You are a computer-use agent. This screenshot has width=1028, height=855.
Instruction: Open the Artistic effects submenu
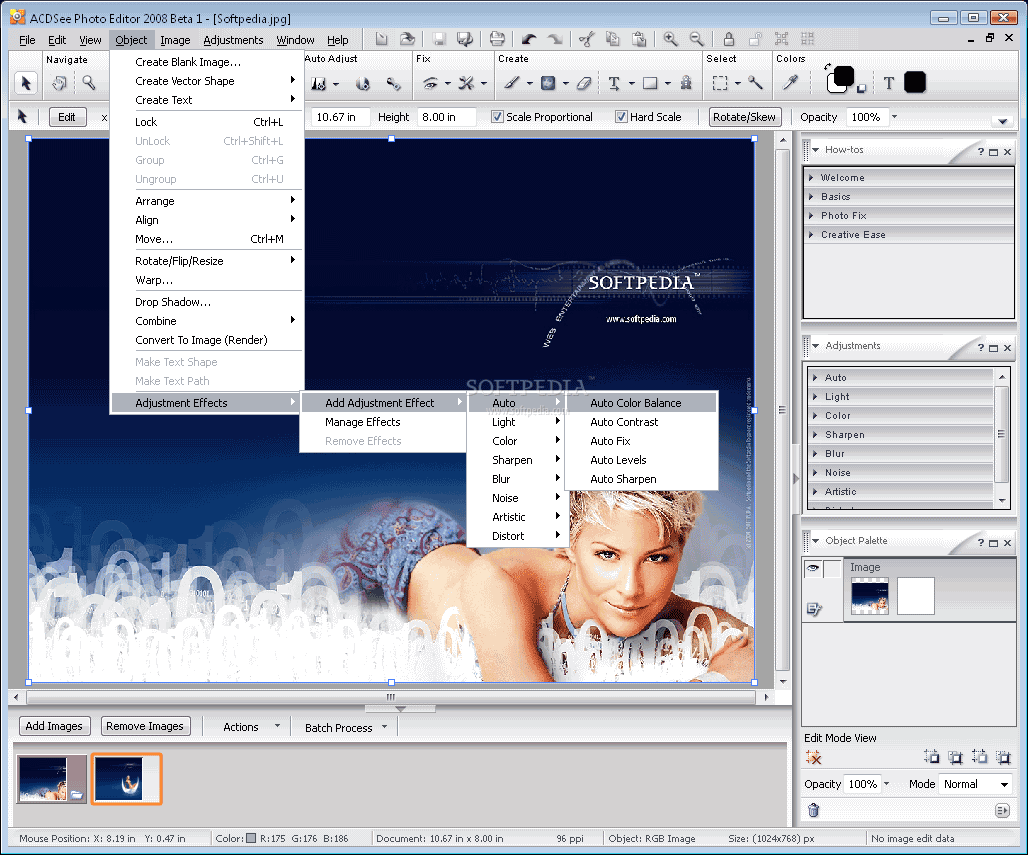tap(516, 517)
